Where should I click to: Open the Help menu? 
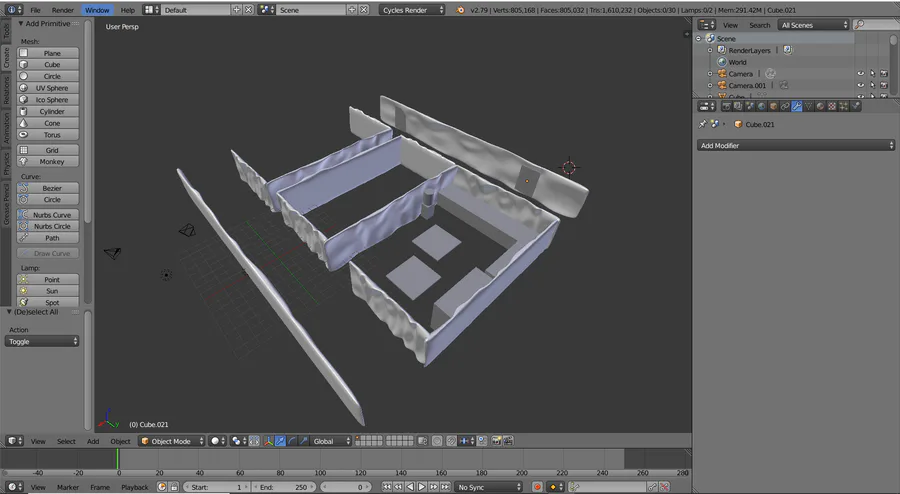click(127, 10)
